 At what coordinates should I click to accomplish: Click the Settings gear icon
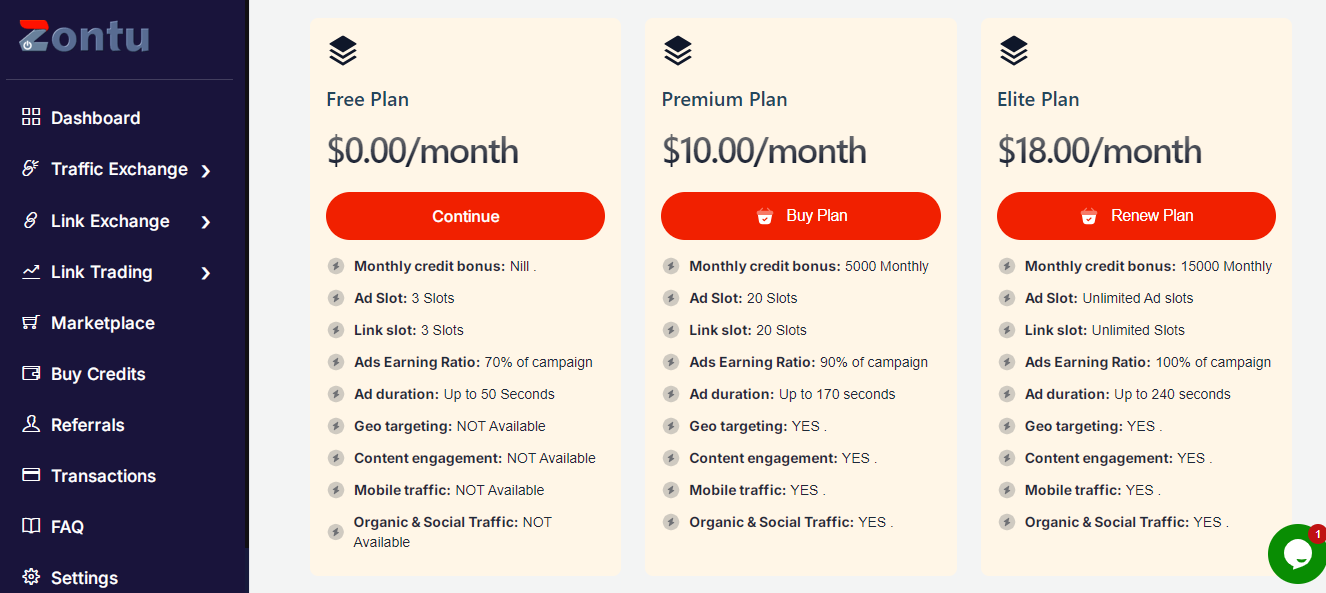(x=31, y=577)
